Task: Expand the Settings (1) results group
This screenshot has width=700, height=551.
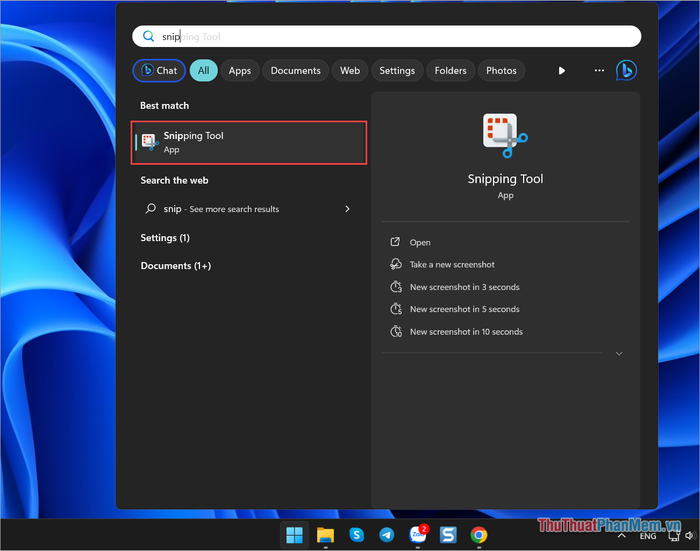Action: (x=165, y=238)
